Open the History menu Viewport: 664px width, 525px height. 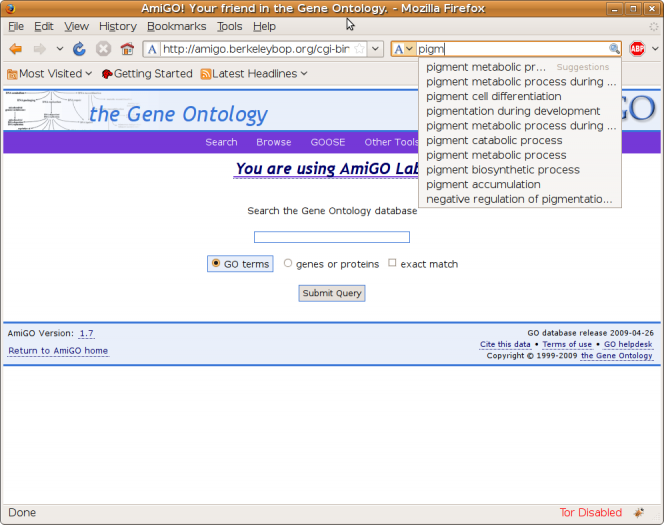point(118,26)
